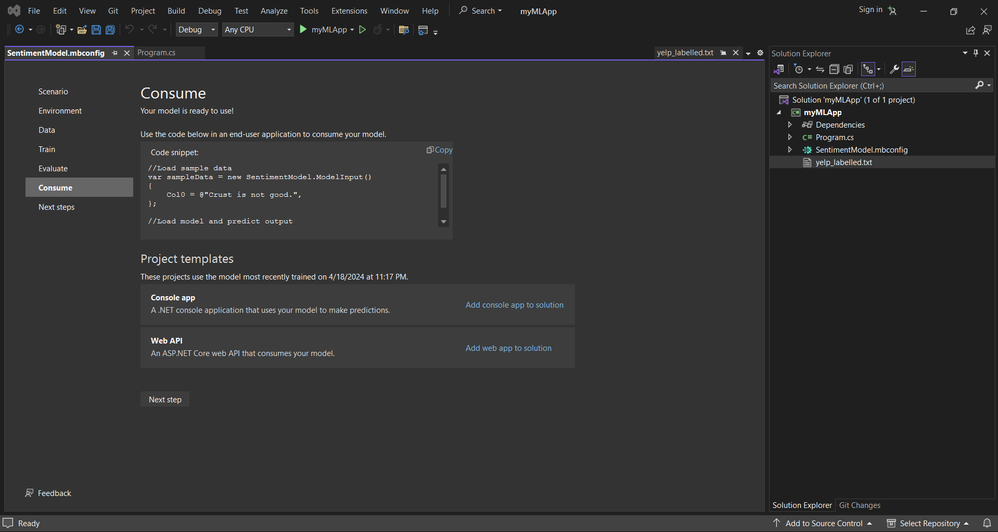Click Add console app to solution link
998x532 pixels.
point(514,305)
